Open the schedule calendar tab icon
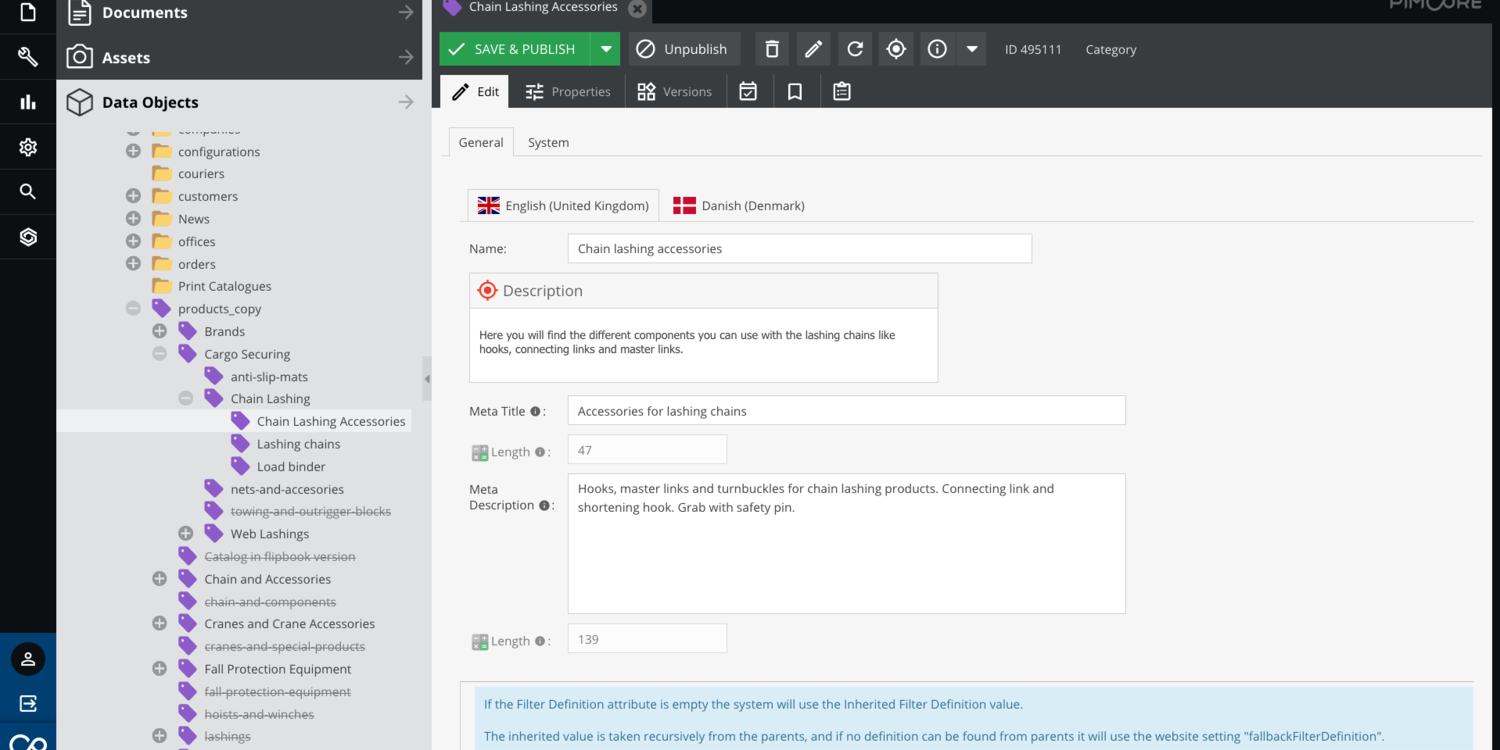The width and height of the screenshot is (1500, 750). 748,92
